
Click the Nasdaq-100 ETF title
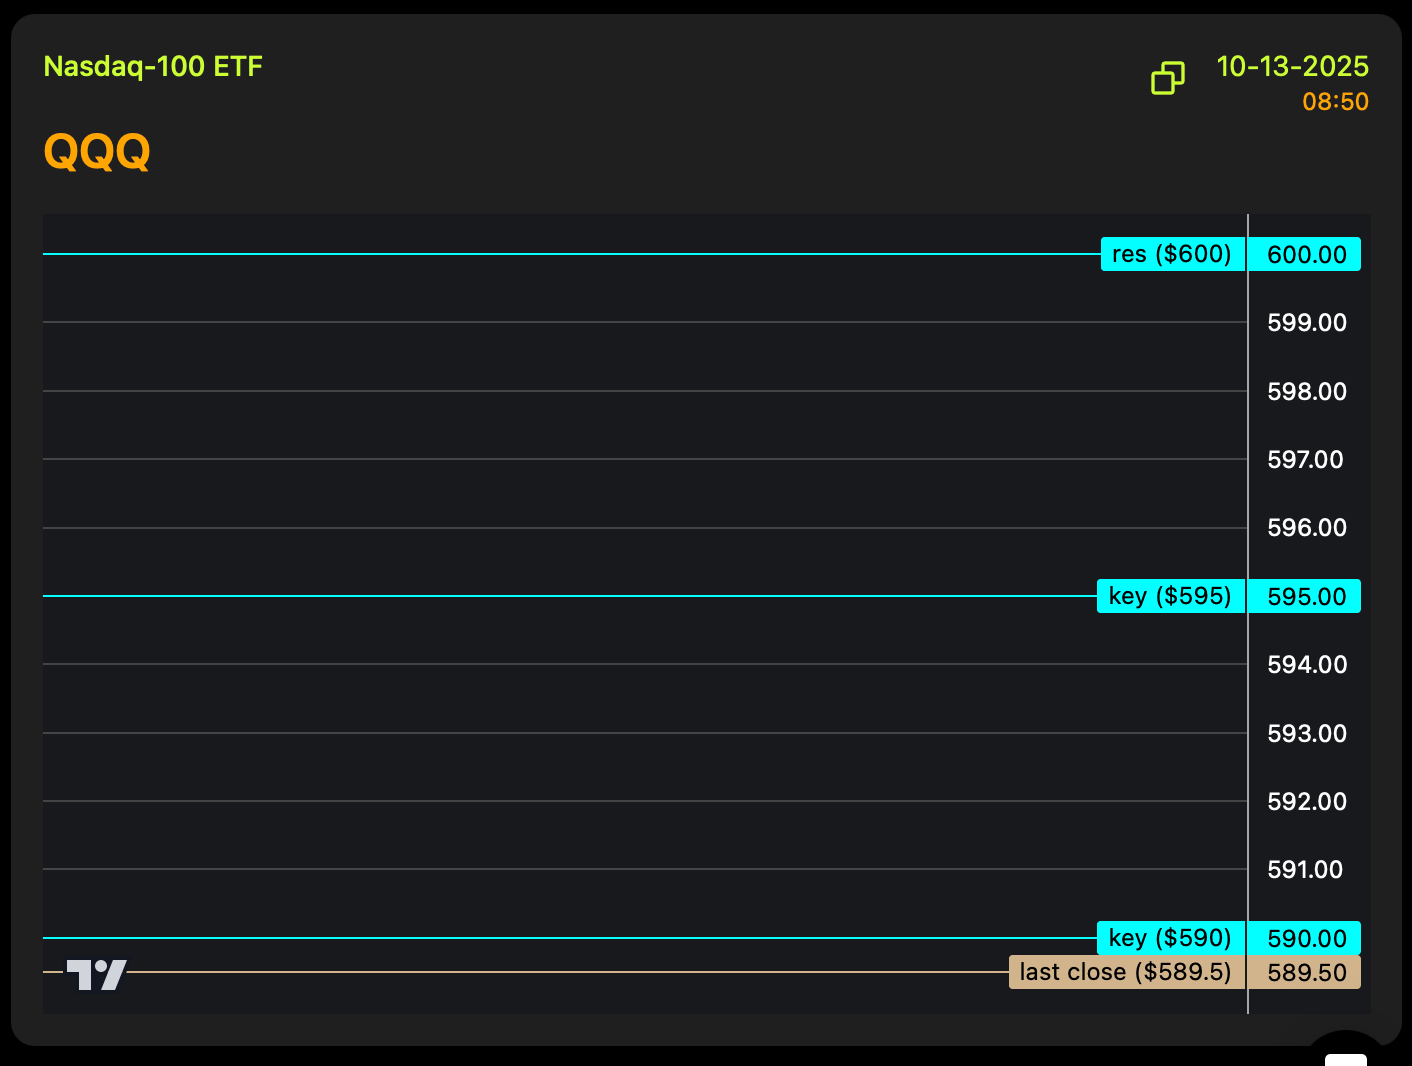coord(153,67)
